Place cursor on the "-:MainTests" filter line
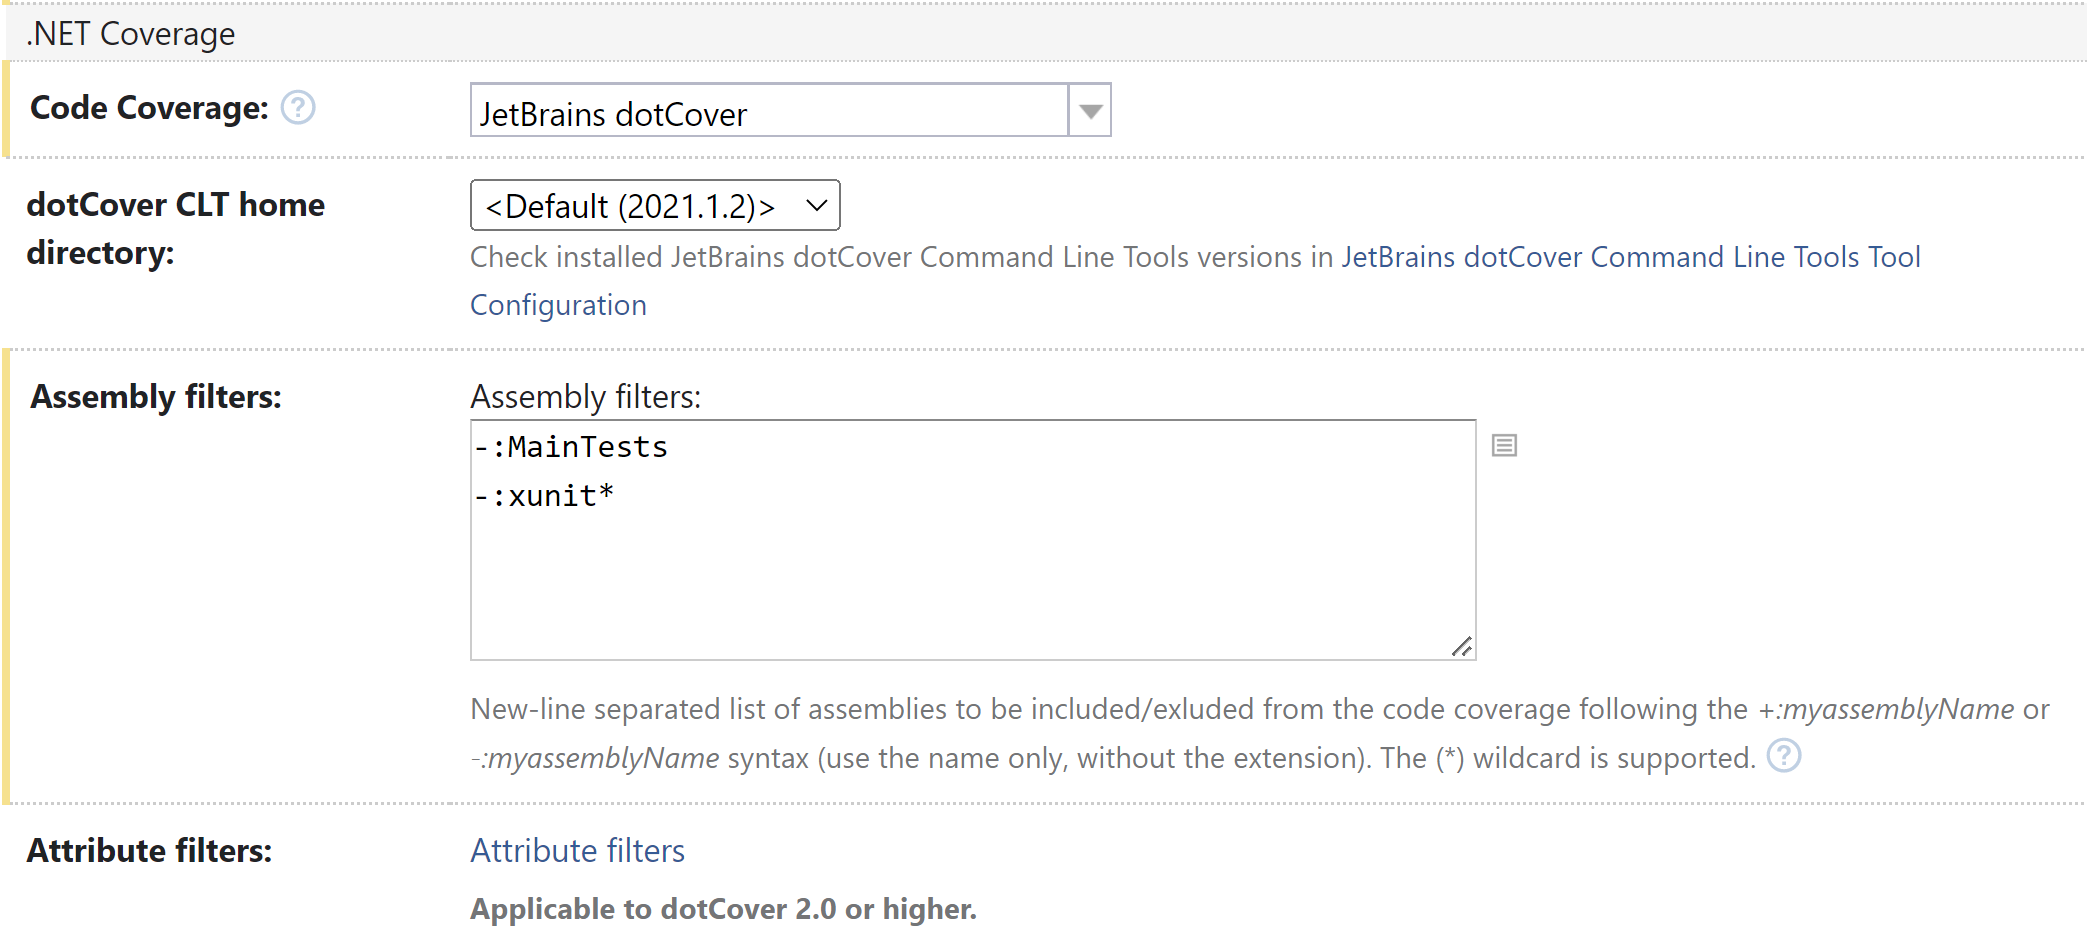Screen dimensions: 2087x944 570,446
